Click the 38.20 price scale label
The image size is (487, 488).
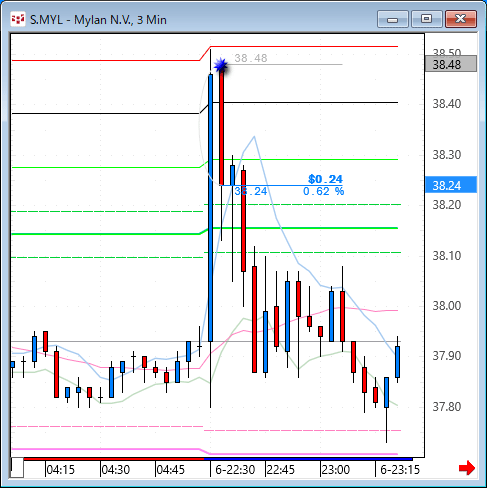[447, 205]
